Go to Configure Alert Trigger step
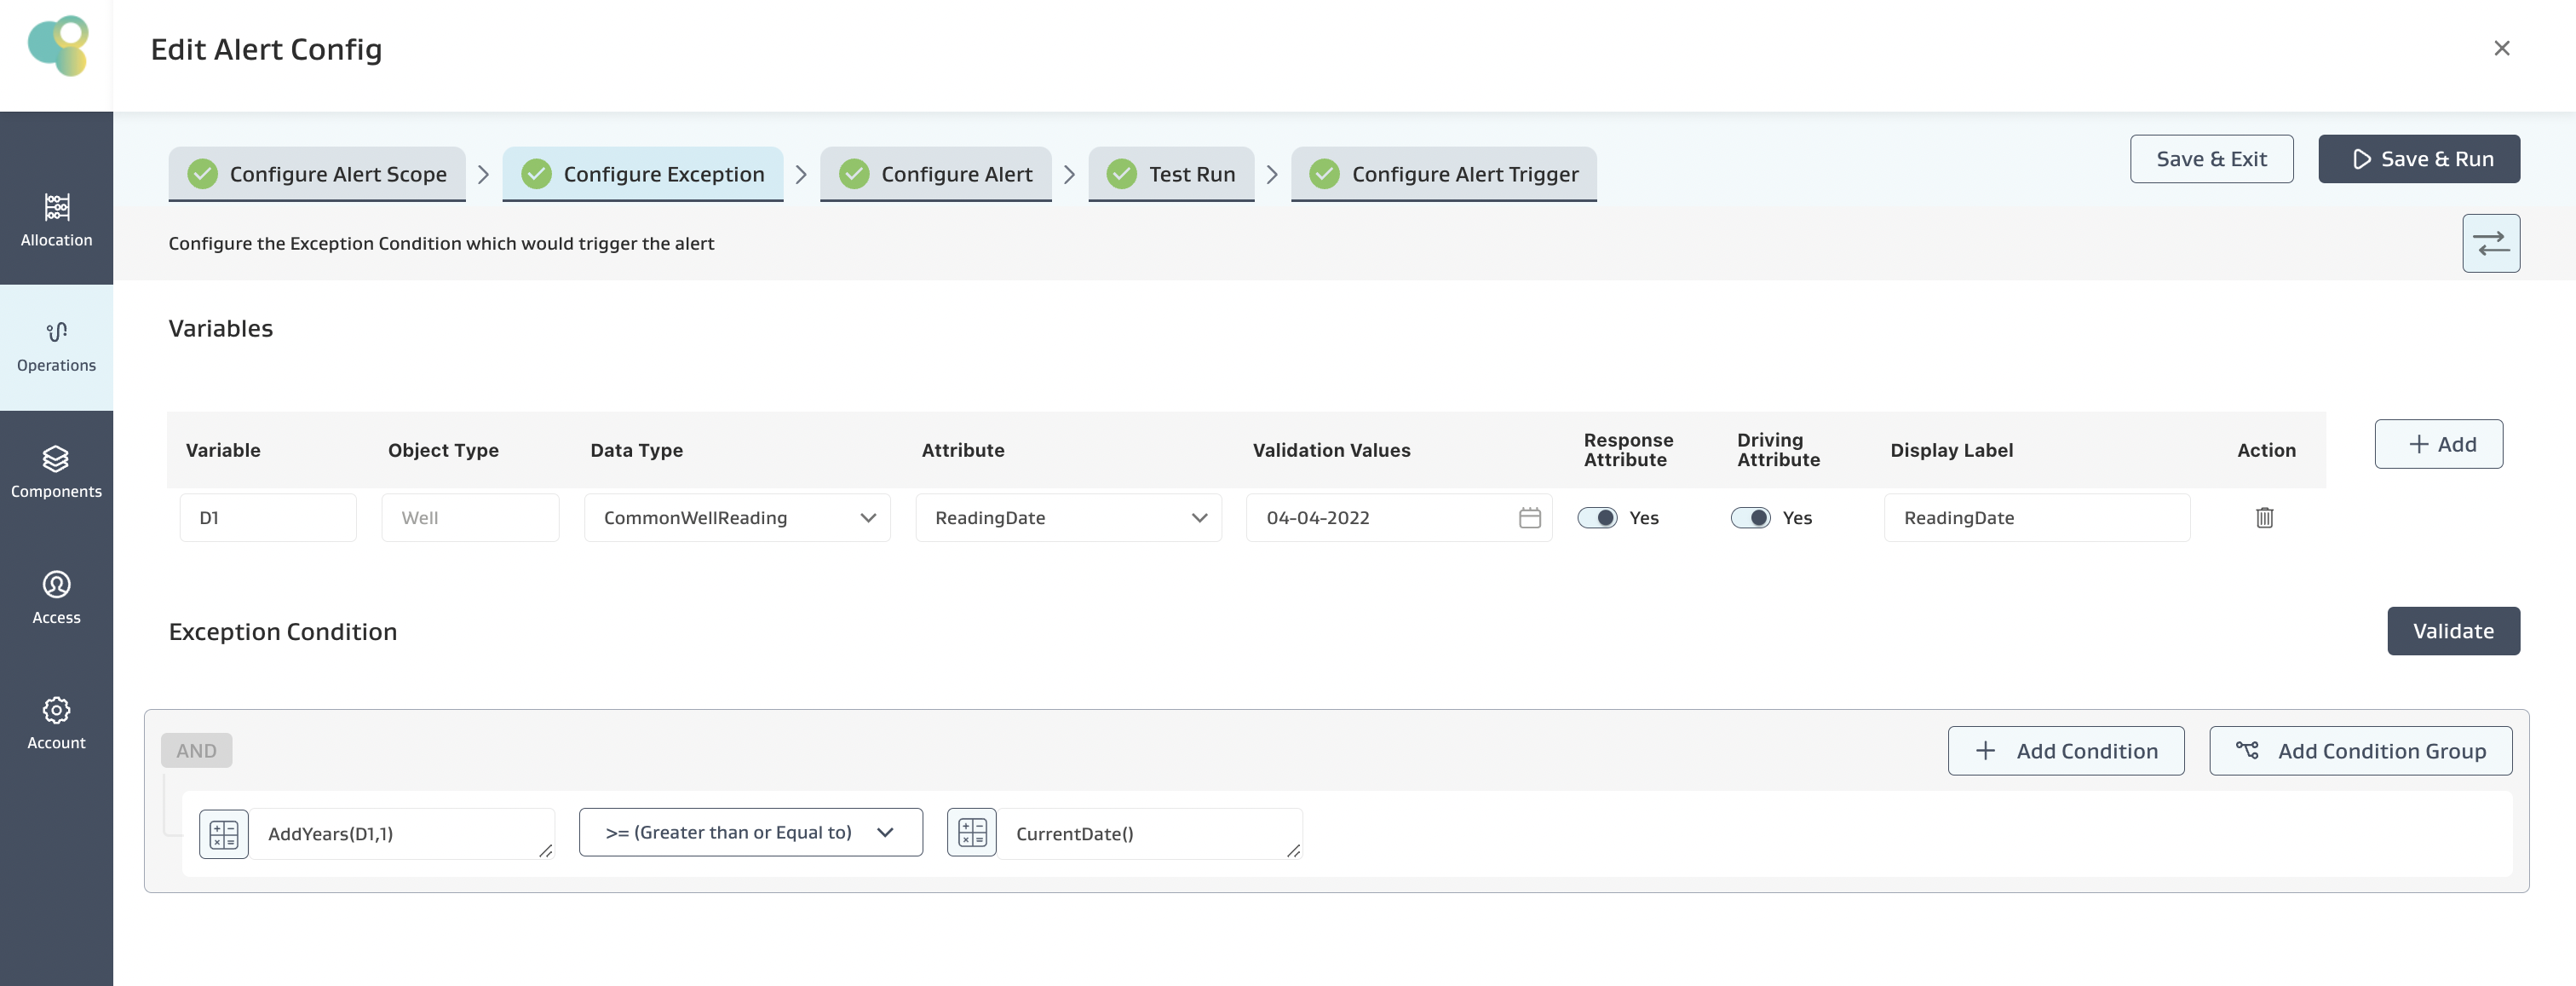 pyautogui.click(x=1443, y=174)
